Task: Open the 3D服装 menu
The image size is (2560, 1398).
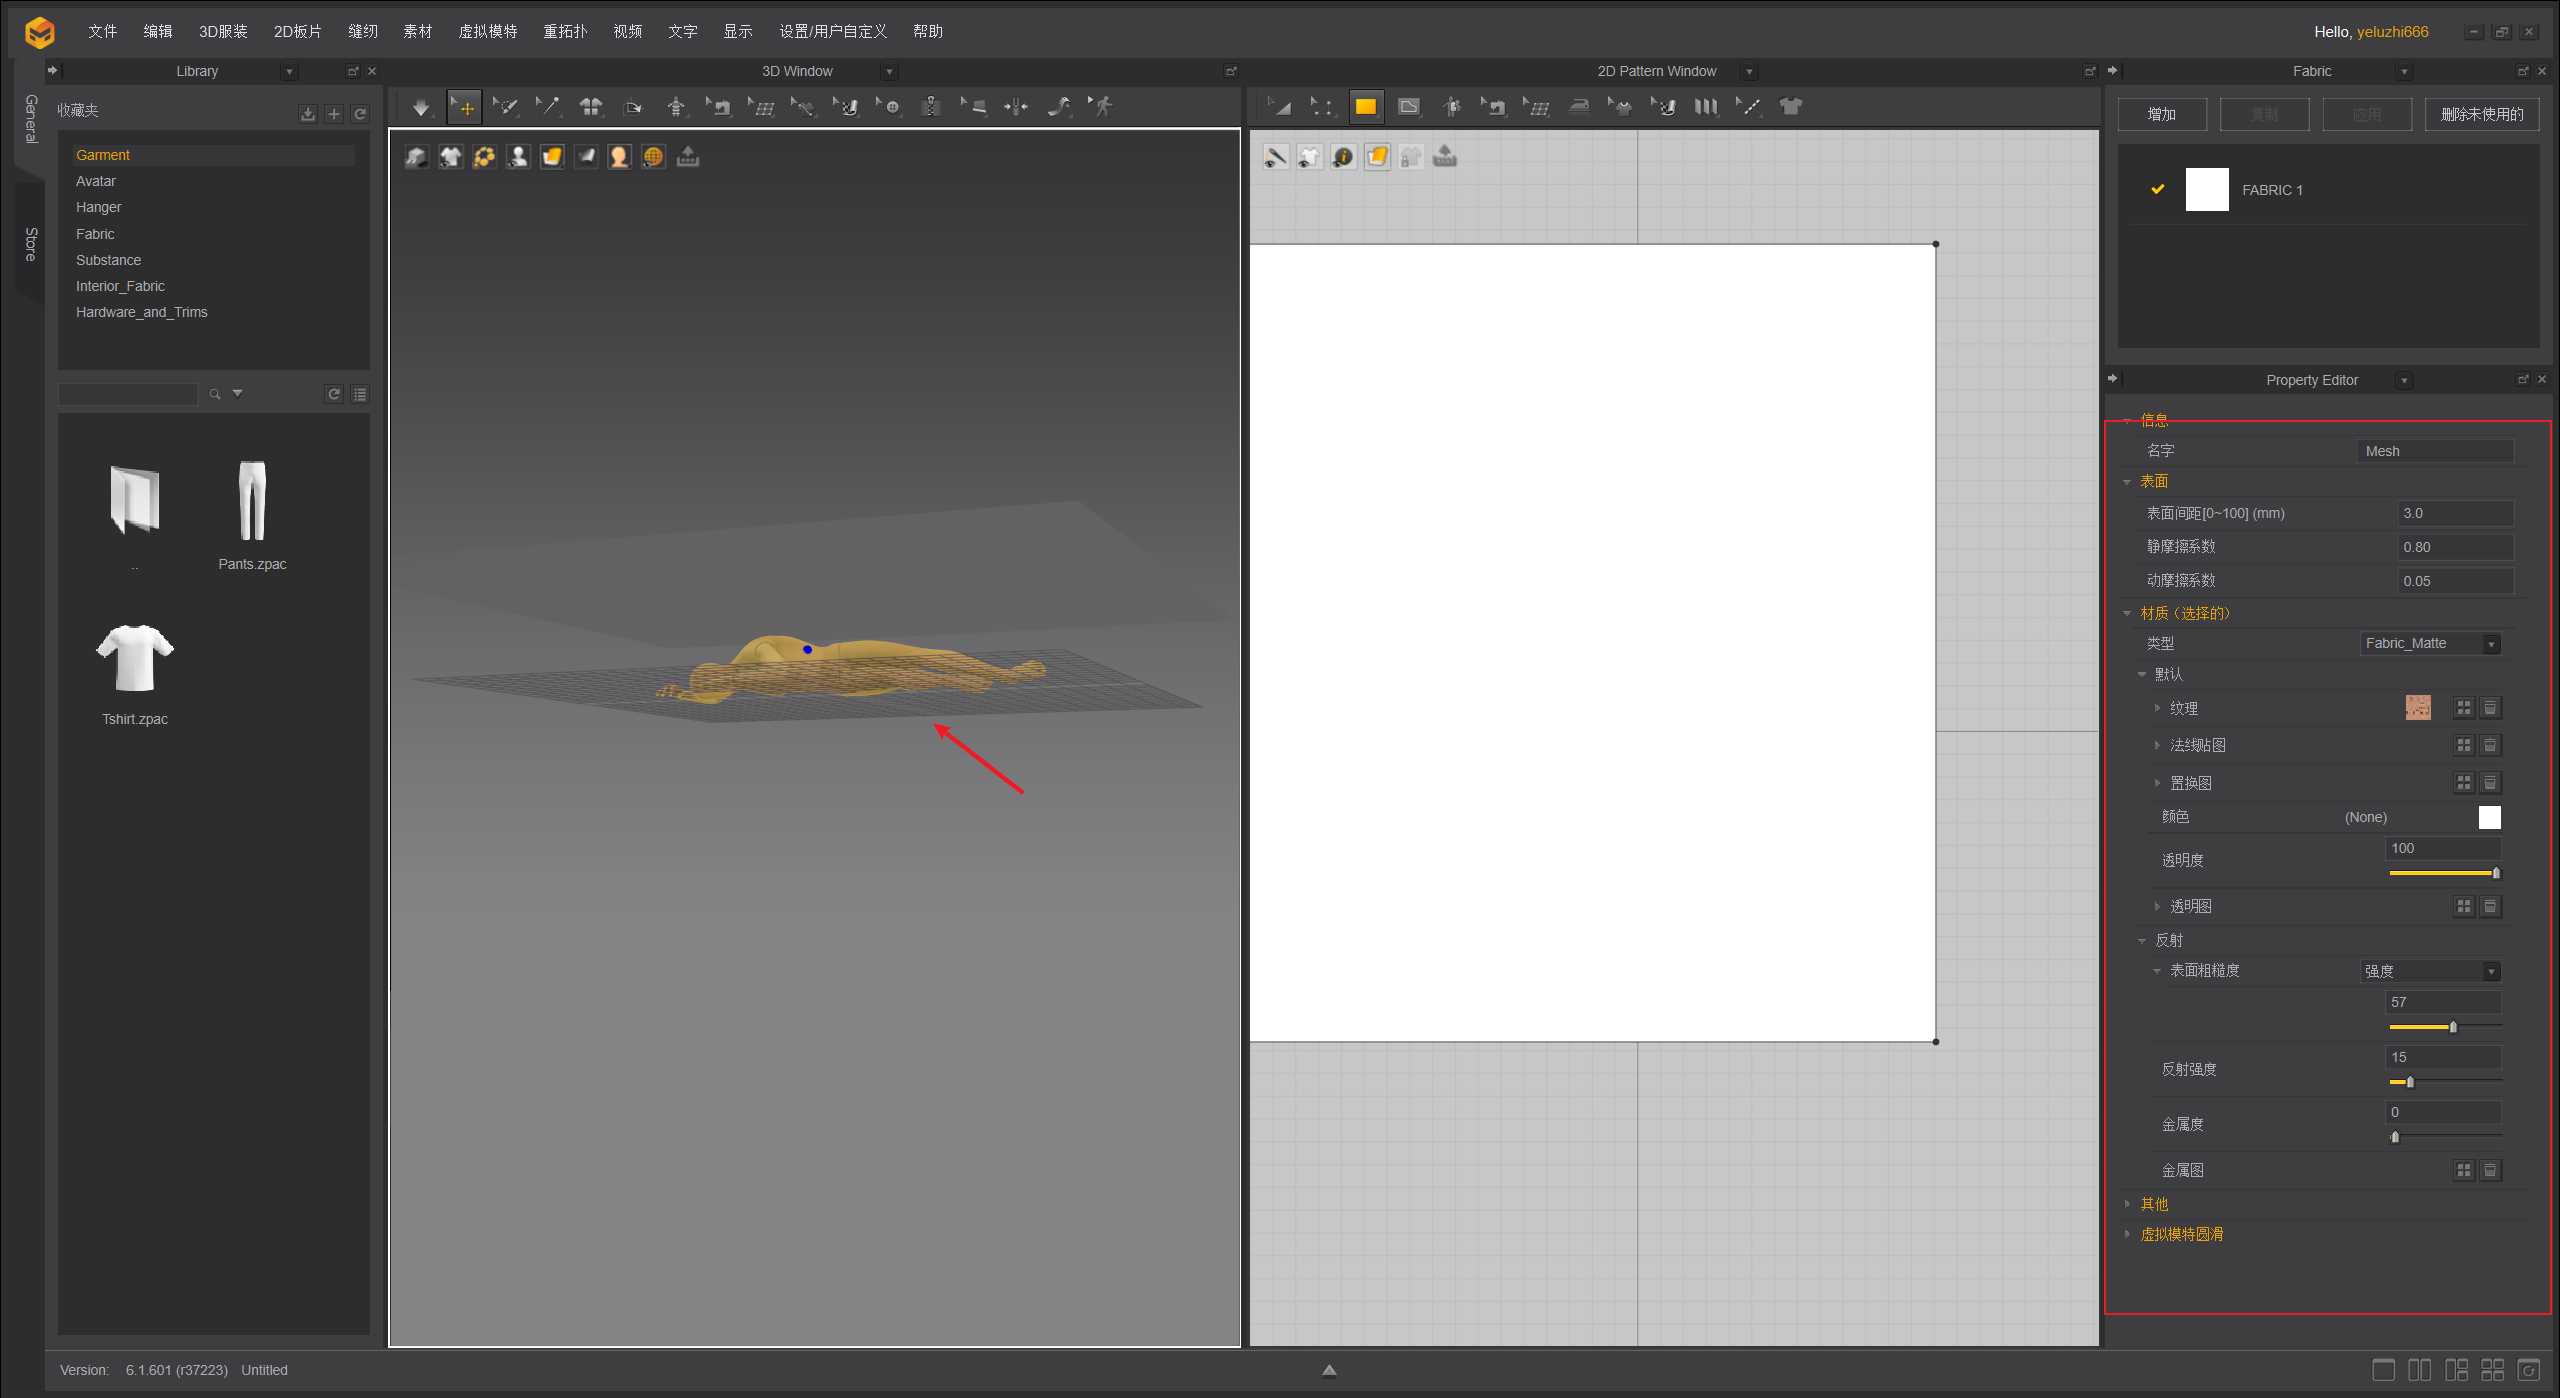Action: (223, 32)
